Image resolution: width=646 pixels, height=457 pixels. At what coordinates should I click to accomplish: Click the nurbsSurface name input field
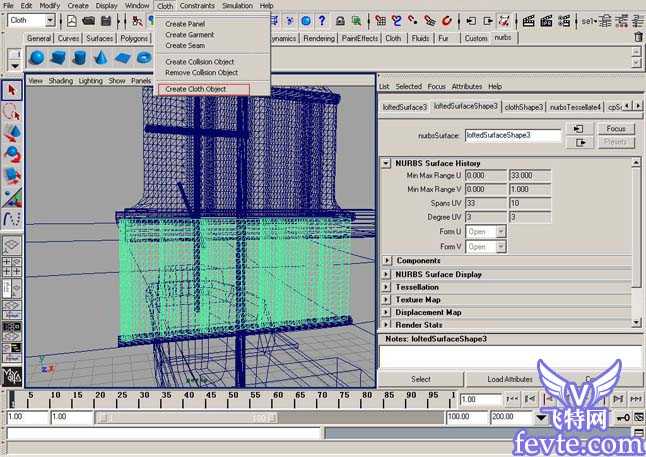point(513,135)
